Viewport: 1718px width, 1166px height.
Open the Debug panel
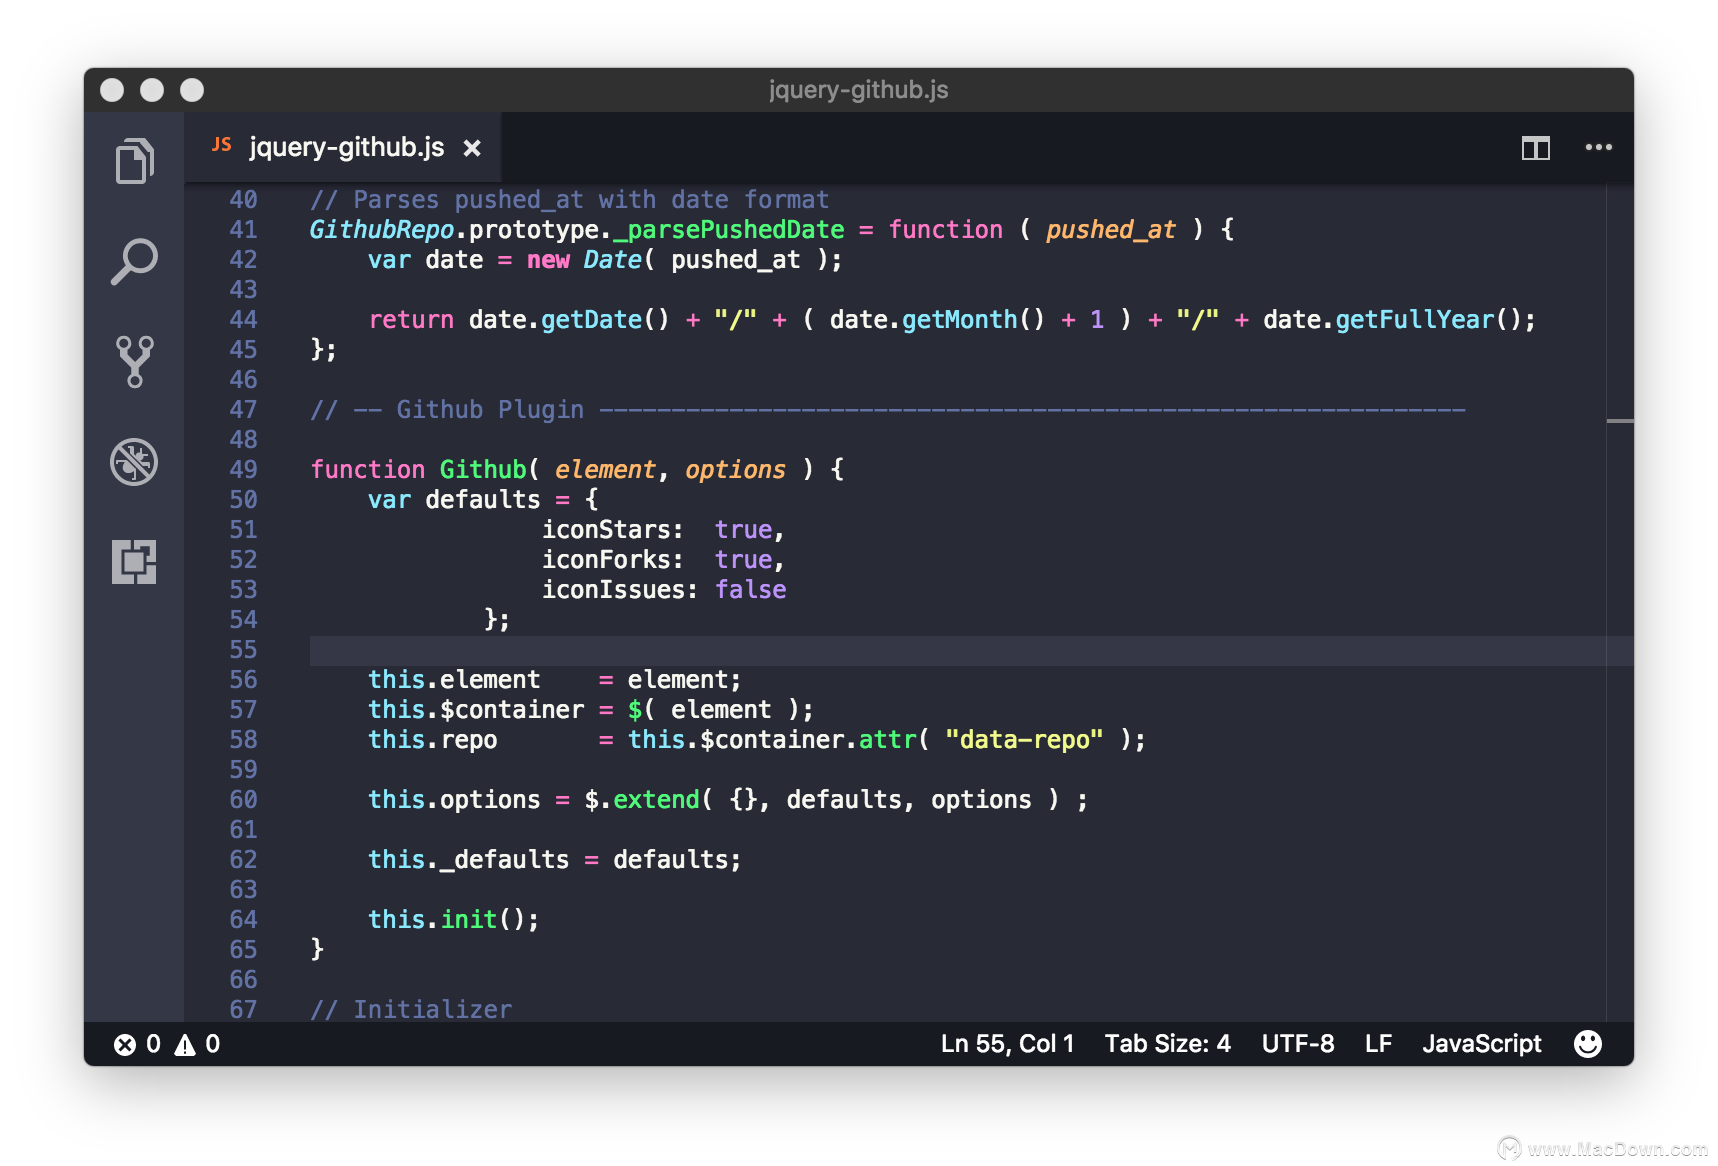134,462
